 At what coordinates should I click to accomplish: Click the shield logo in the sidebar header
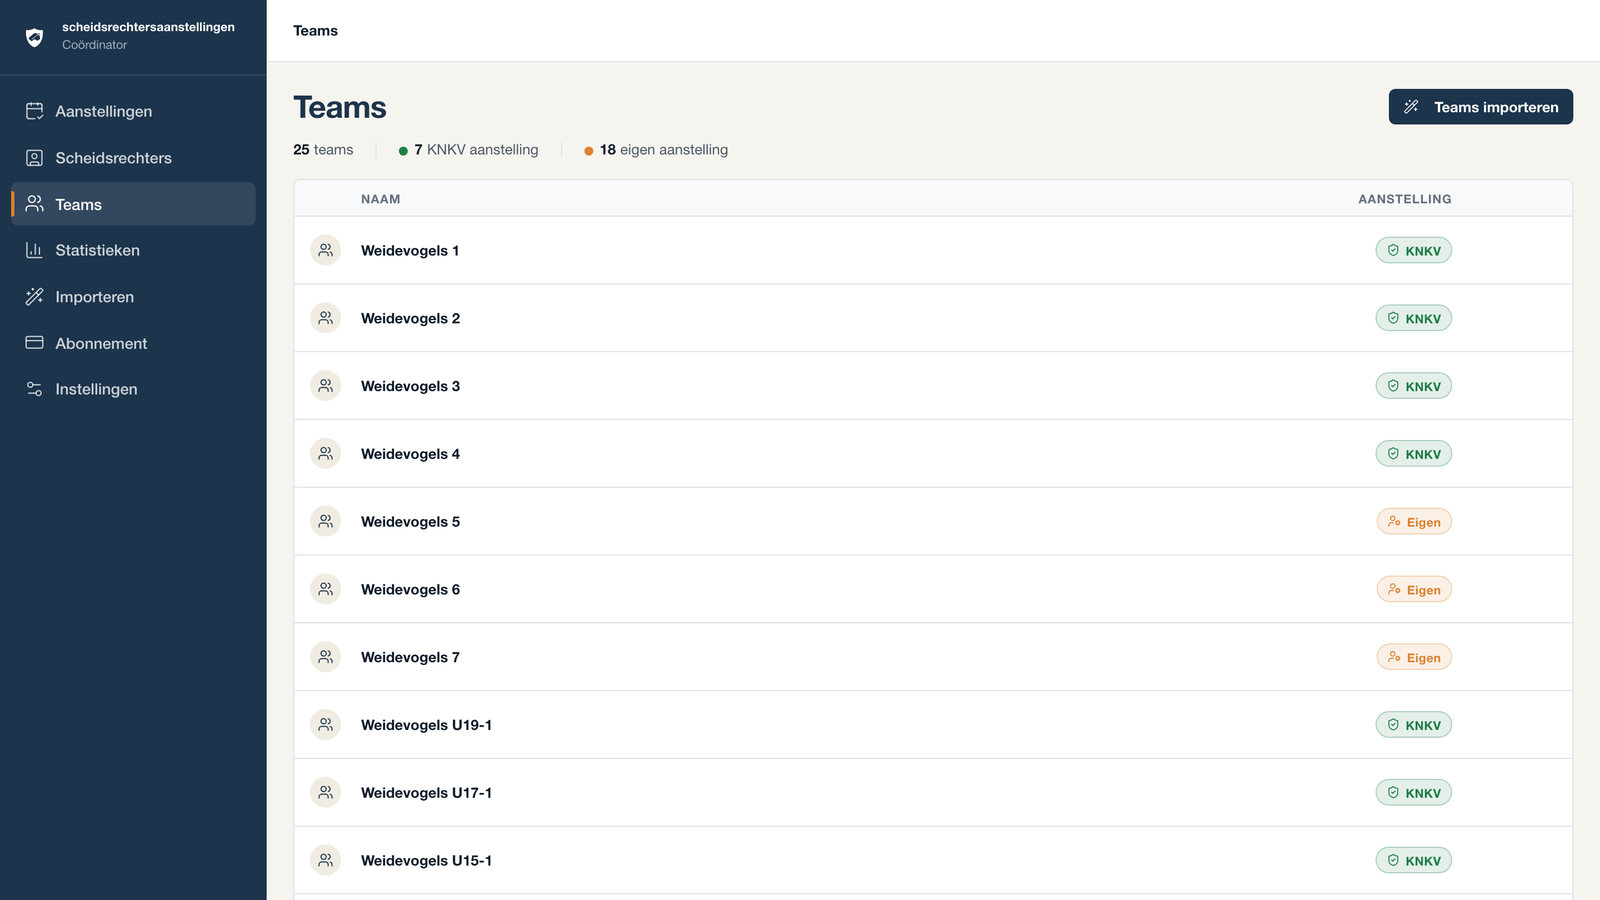coord(34,37)
